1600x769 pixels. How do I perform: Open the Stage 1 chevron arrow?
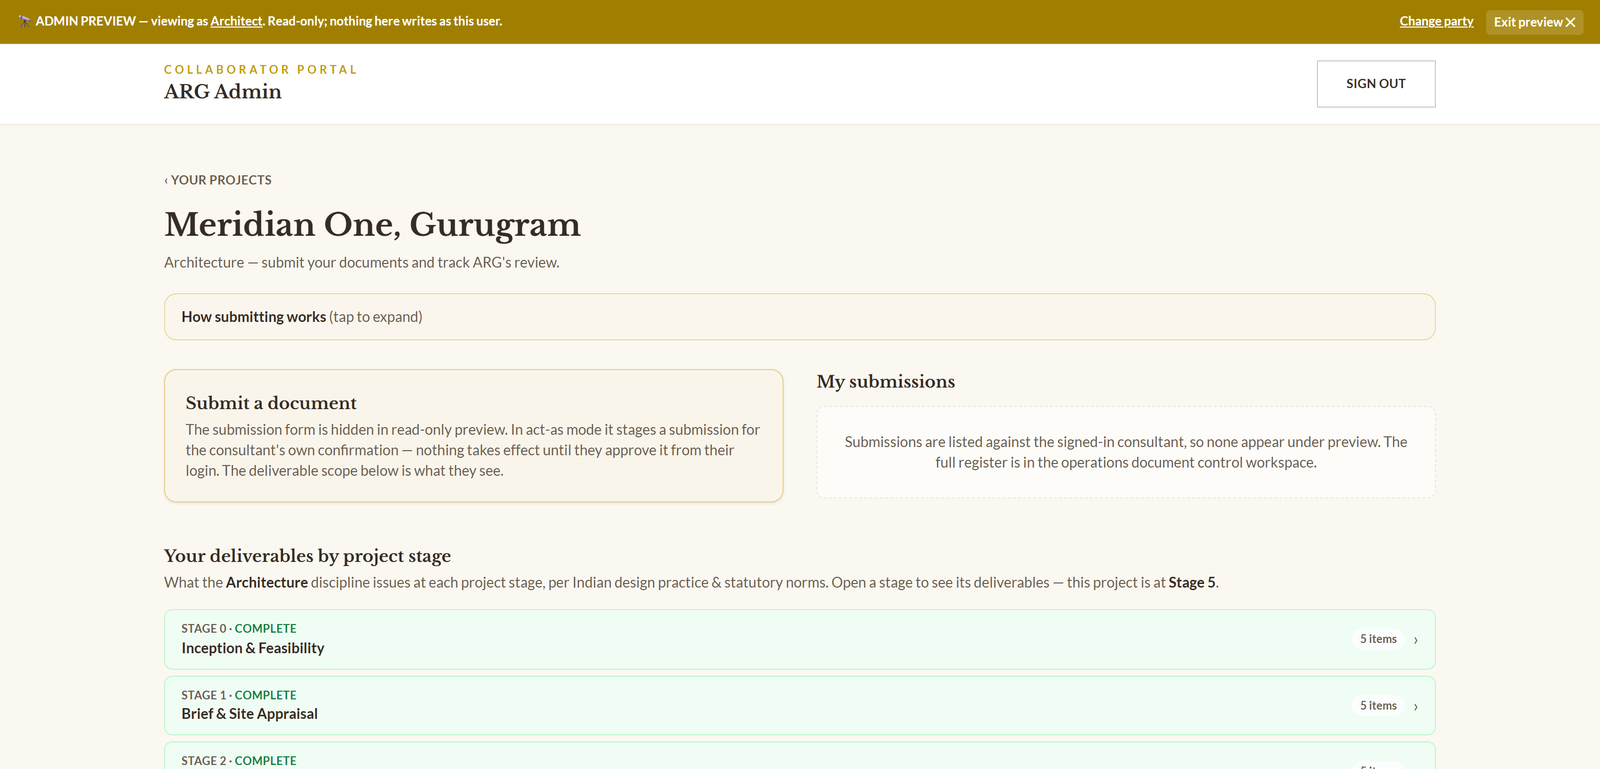click(x=1416, y=707)
